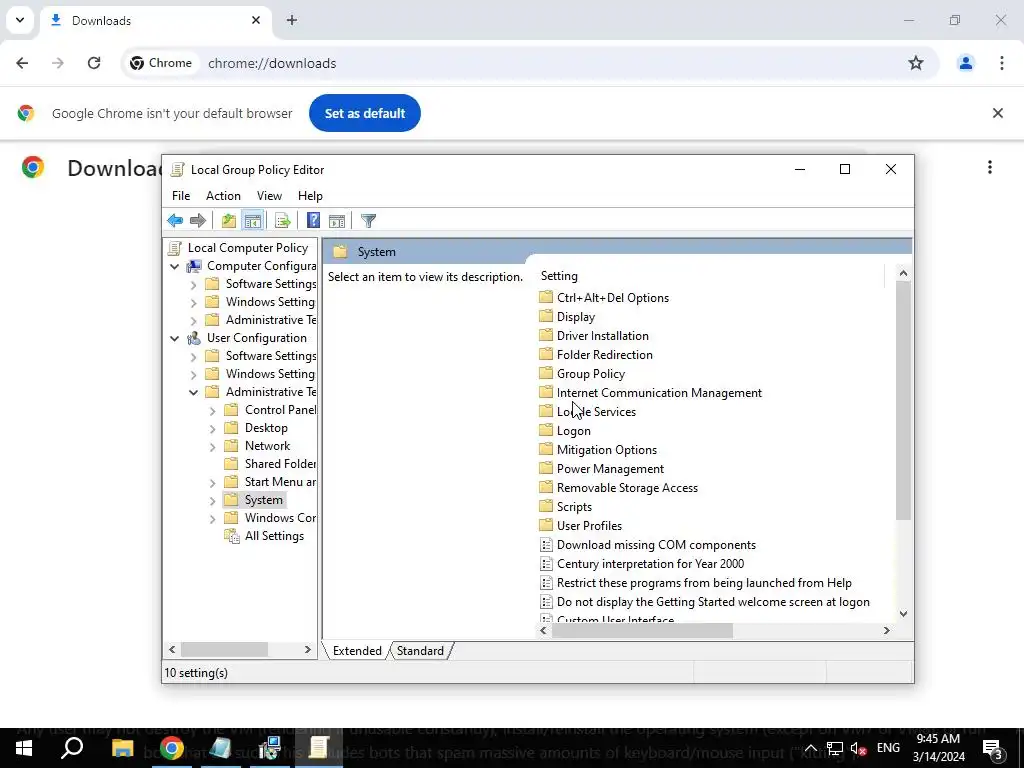Open the taskbar Search magnifier
This screenshot has width=1024, height=768.
72,748
